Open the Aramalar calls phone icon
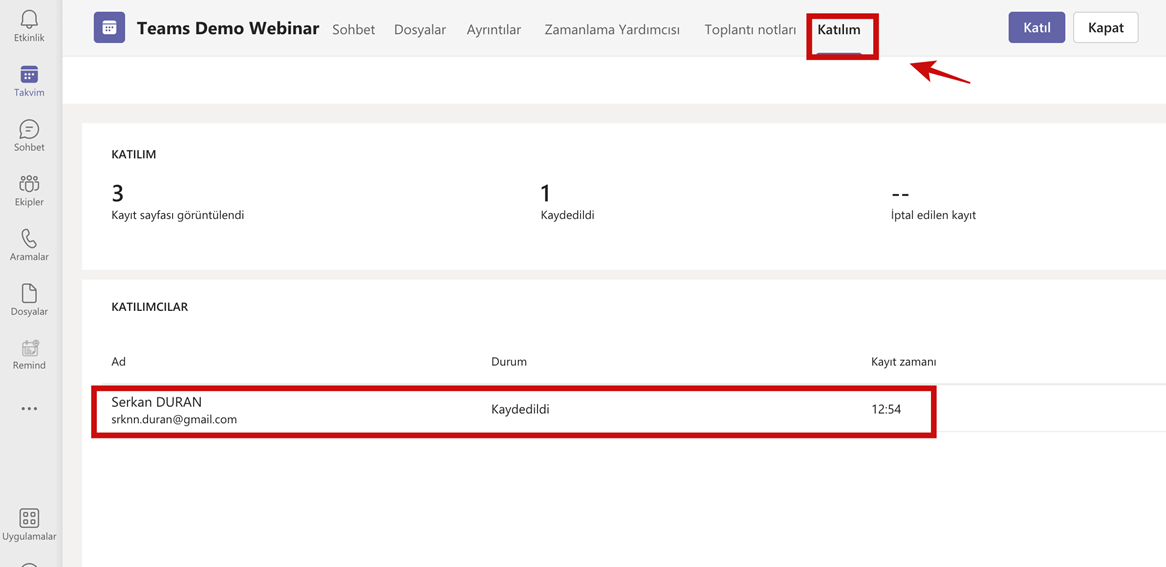The height and width of the screenshot is (567, 1166). (x=29, y=238)
